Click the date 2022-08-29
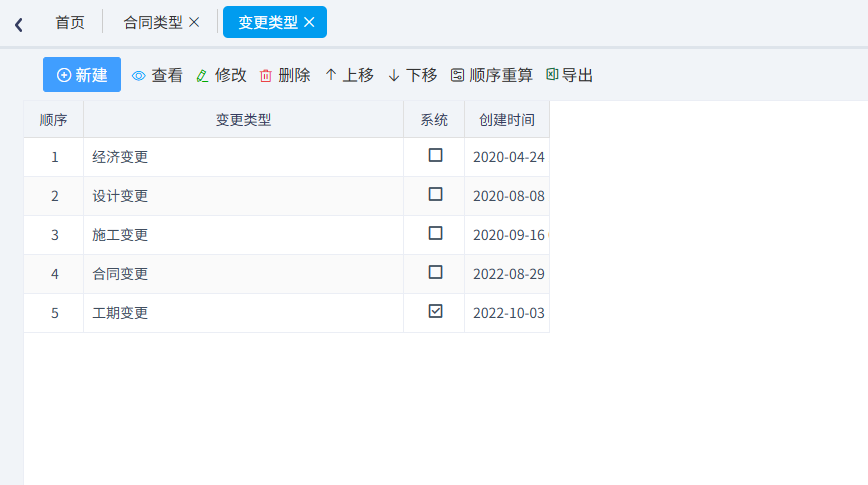 (x=509, y=274)
